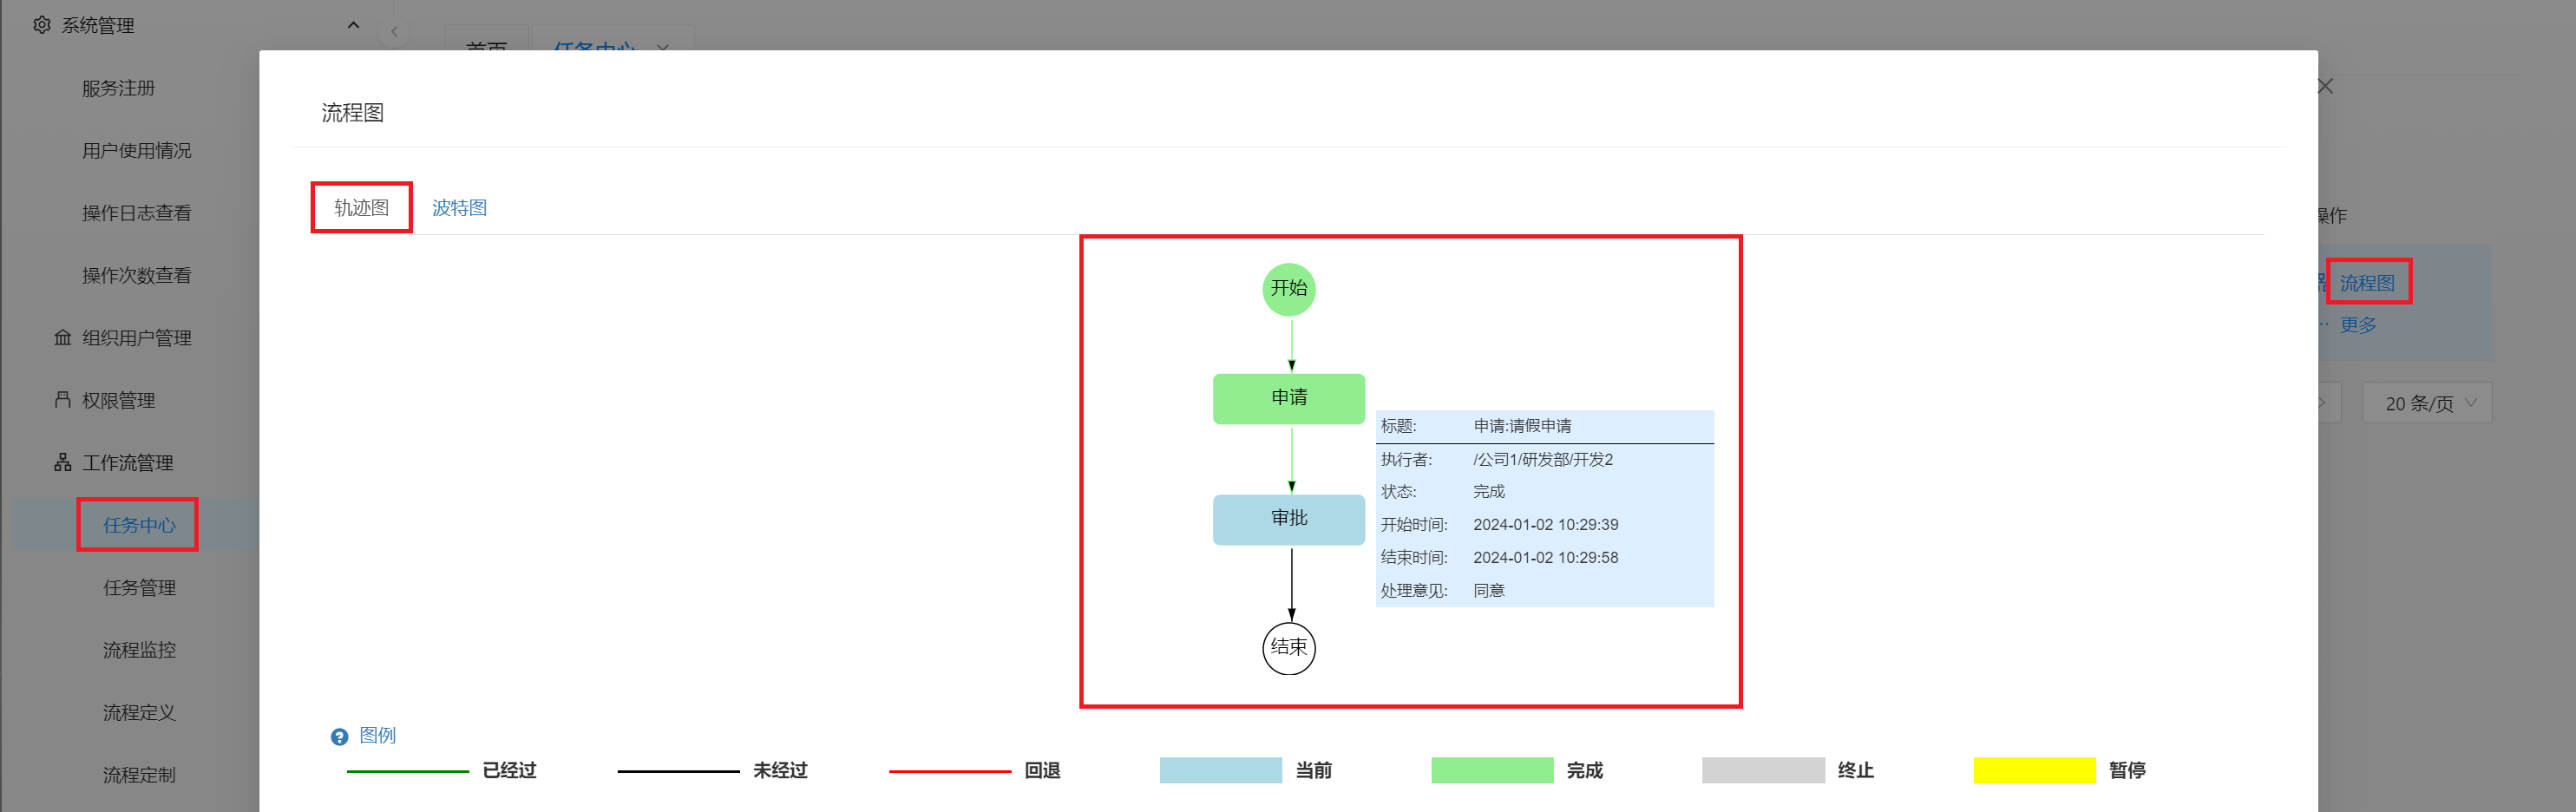Click the 图例 help question icon
The width and height of the screenshot is (2576, 812).
(x=339, y=737)
